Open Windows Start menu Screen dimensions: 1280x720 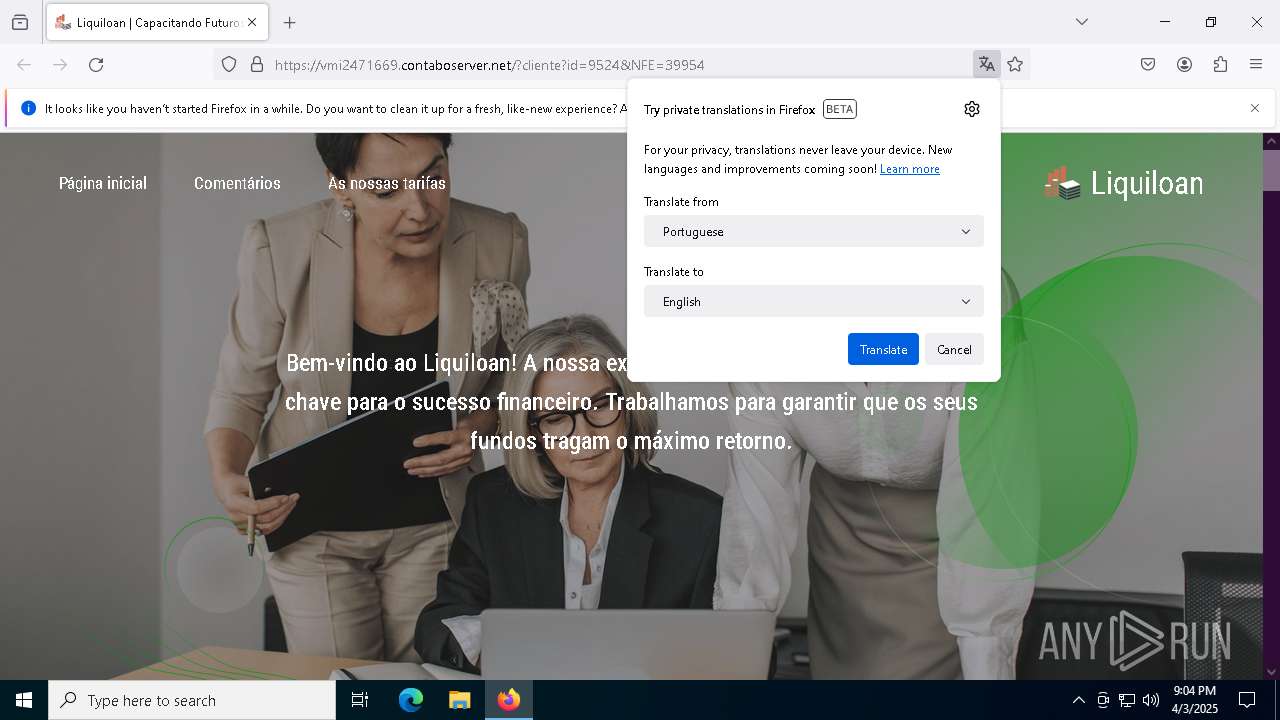coord(24,700)
